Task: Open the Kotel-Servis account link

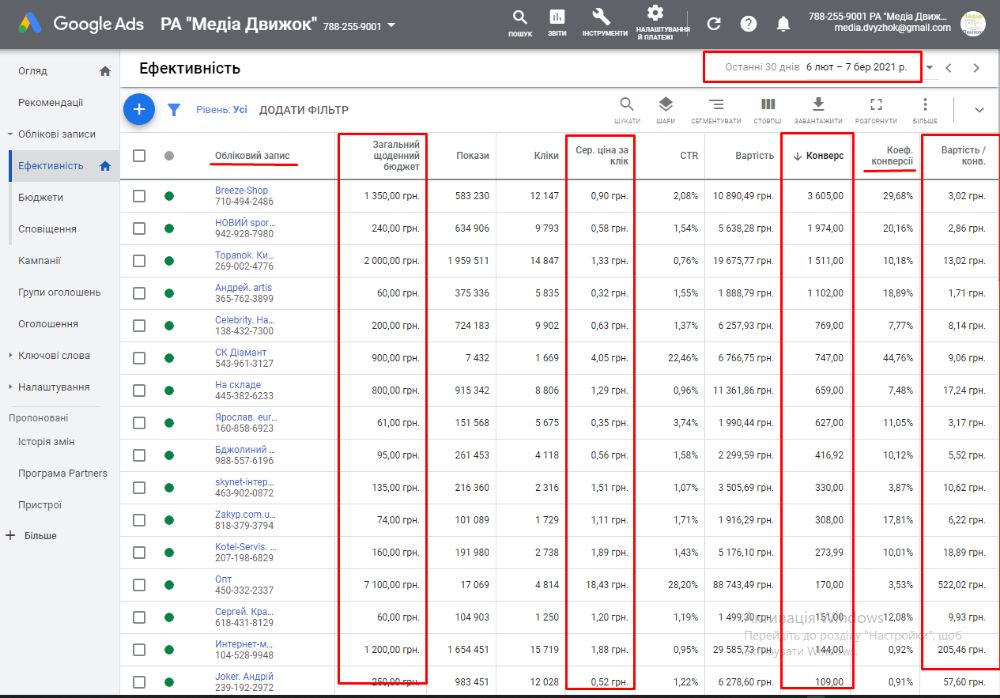Action: (246, 547)
